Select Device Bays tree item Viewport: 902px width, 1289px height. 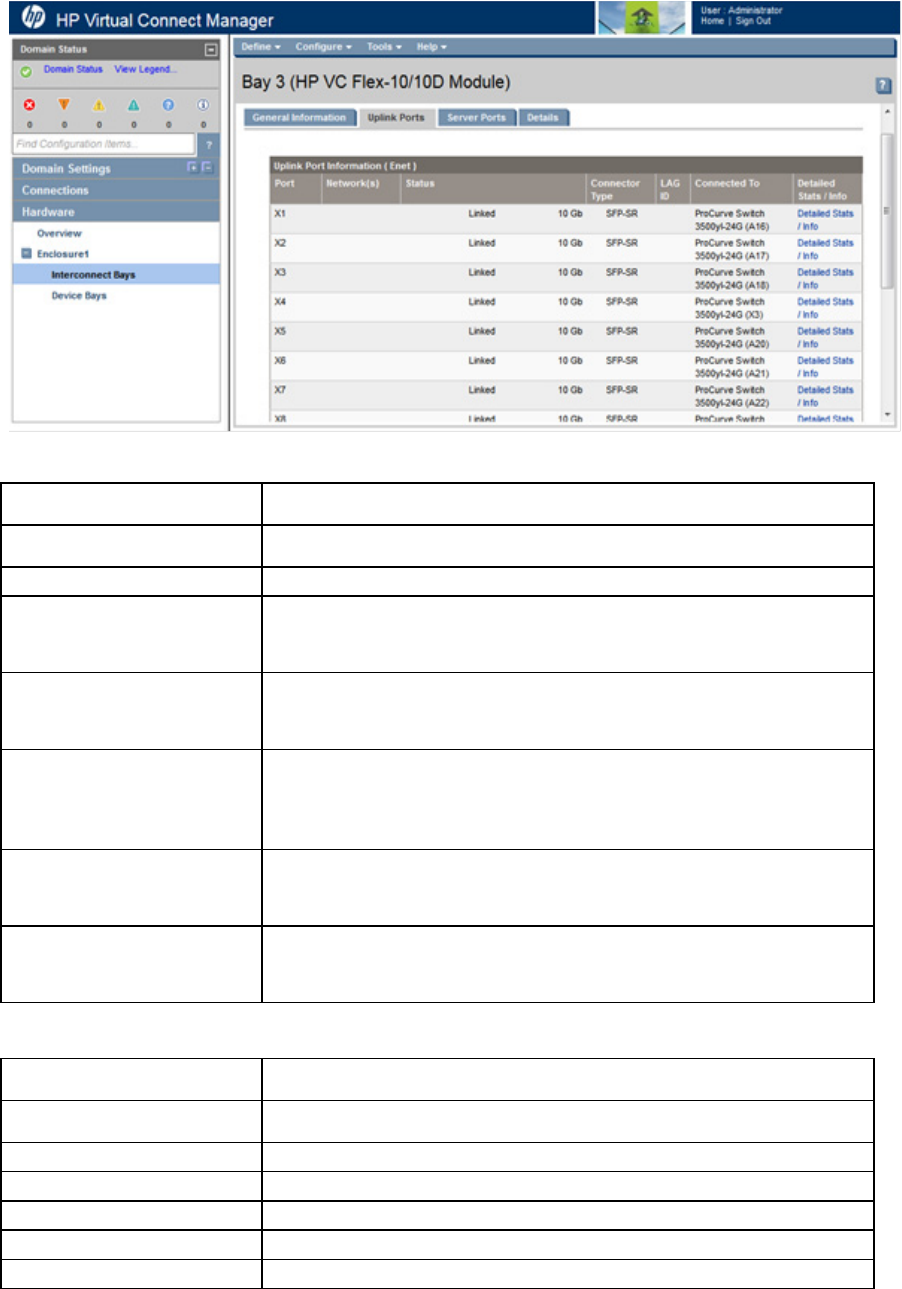pos(79,296)
